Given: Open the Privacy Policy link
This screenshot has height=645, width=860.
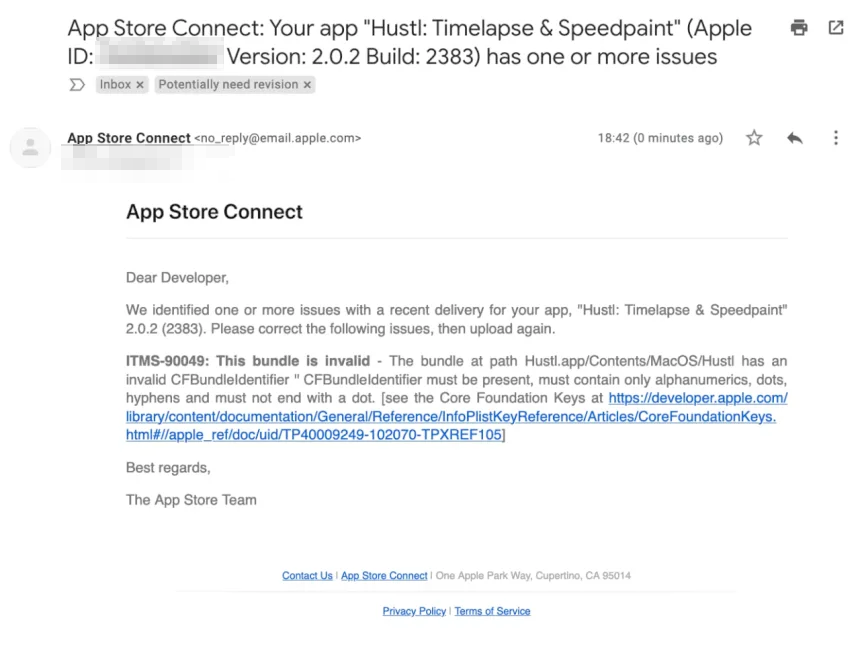Looking at the screenshot, I should pos(414,611).
